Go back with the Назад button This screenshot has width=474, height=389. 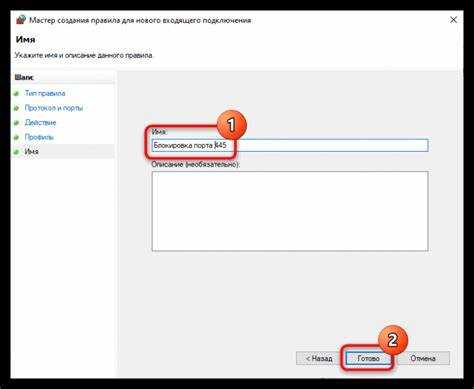click(x=319, y=358)
